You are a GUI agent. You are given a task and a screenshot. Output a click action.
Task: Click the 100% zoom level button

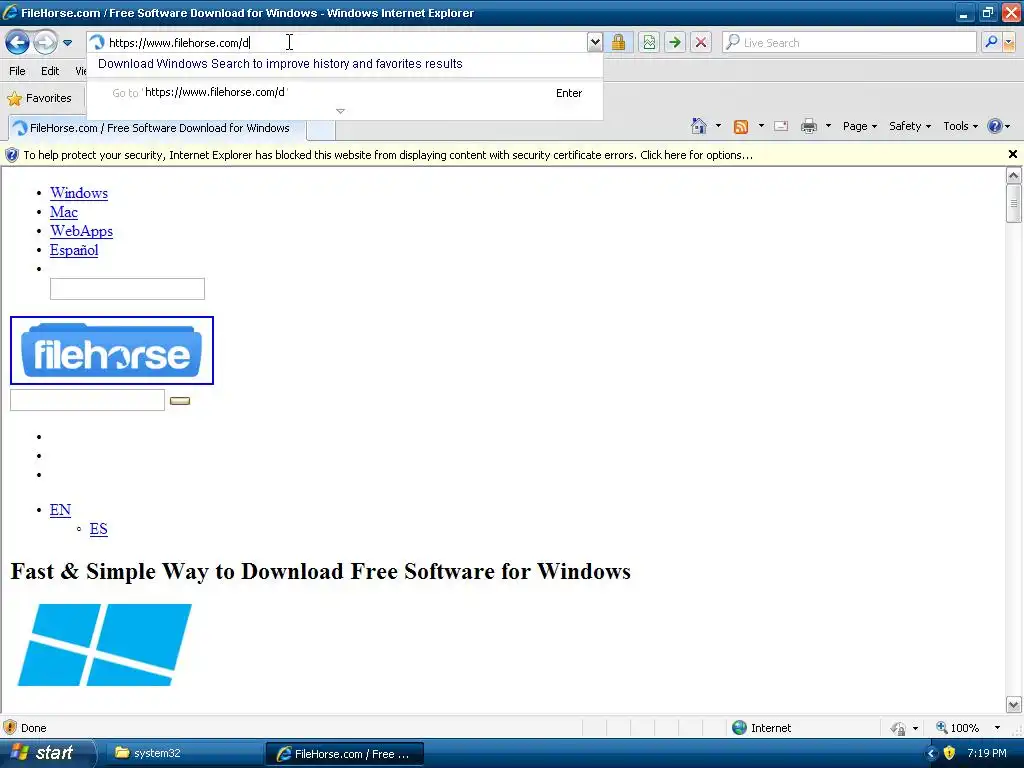click(957, 728)
